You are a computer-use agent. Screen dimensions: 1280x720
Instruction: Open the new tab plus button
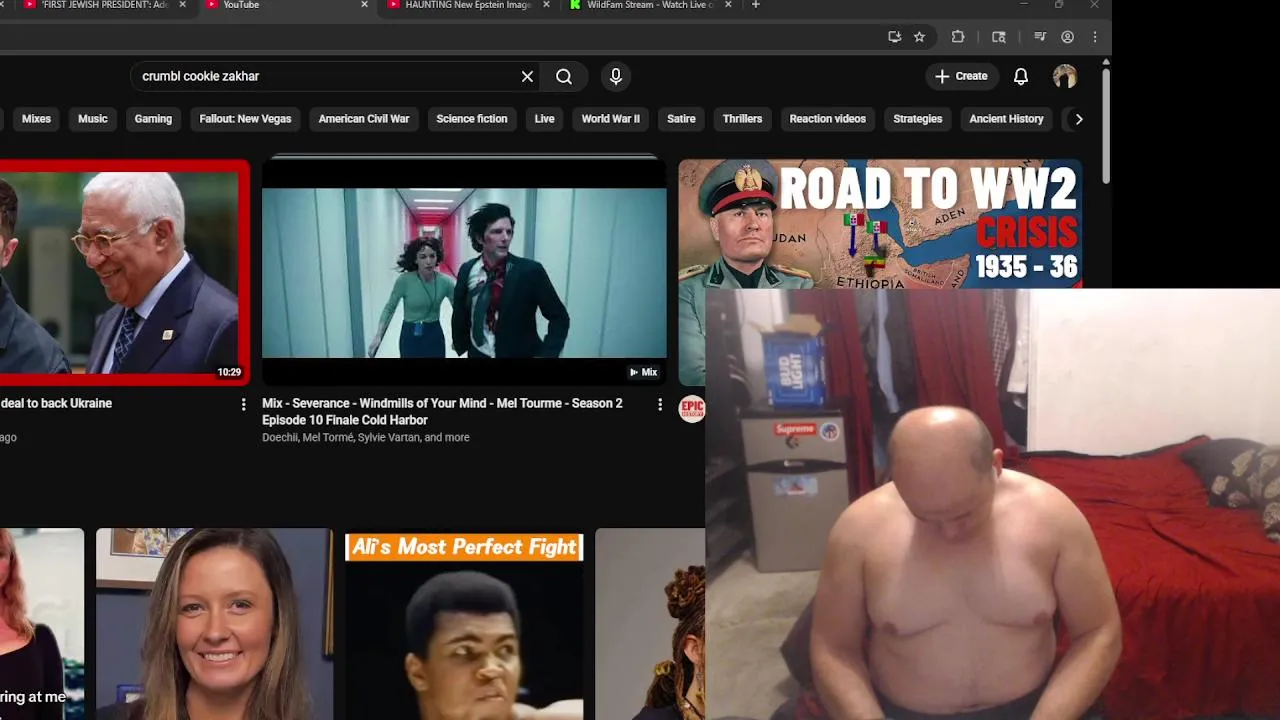(x=755, y=5)
